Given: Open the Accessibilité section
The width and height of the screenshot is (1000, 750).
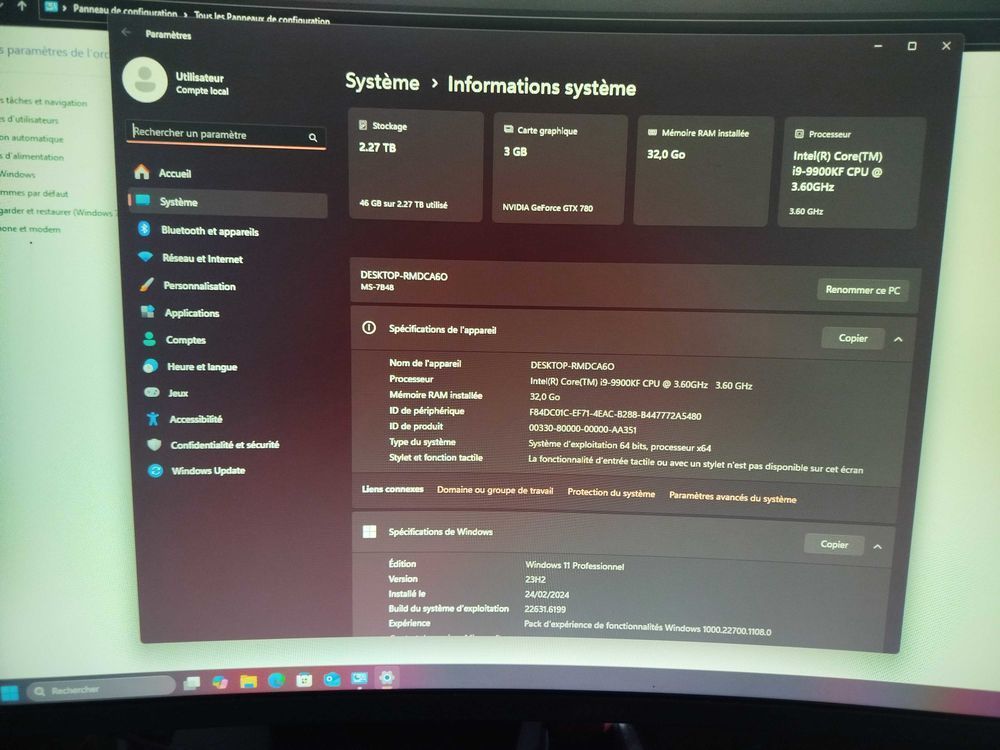Looking at the screenshot, I should tap(195, 420).
